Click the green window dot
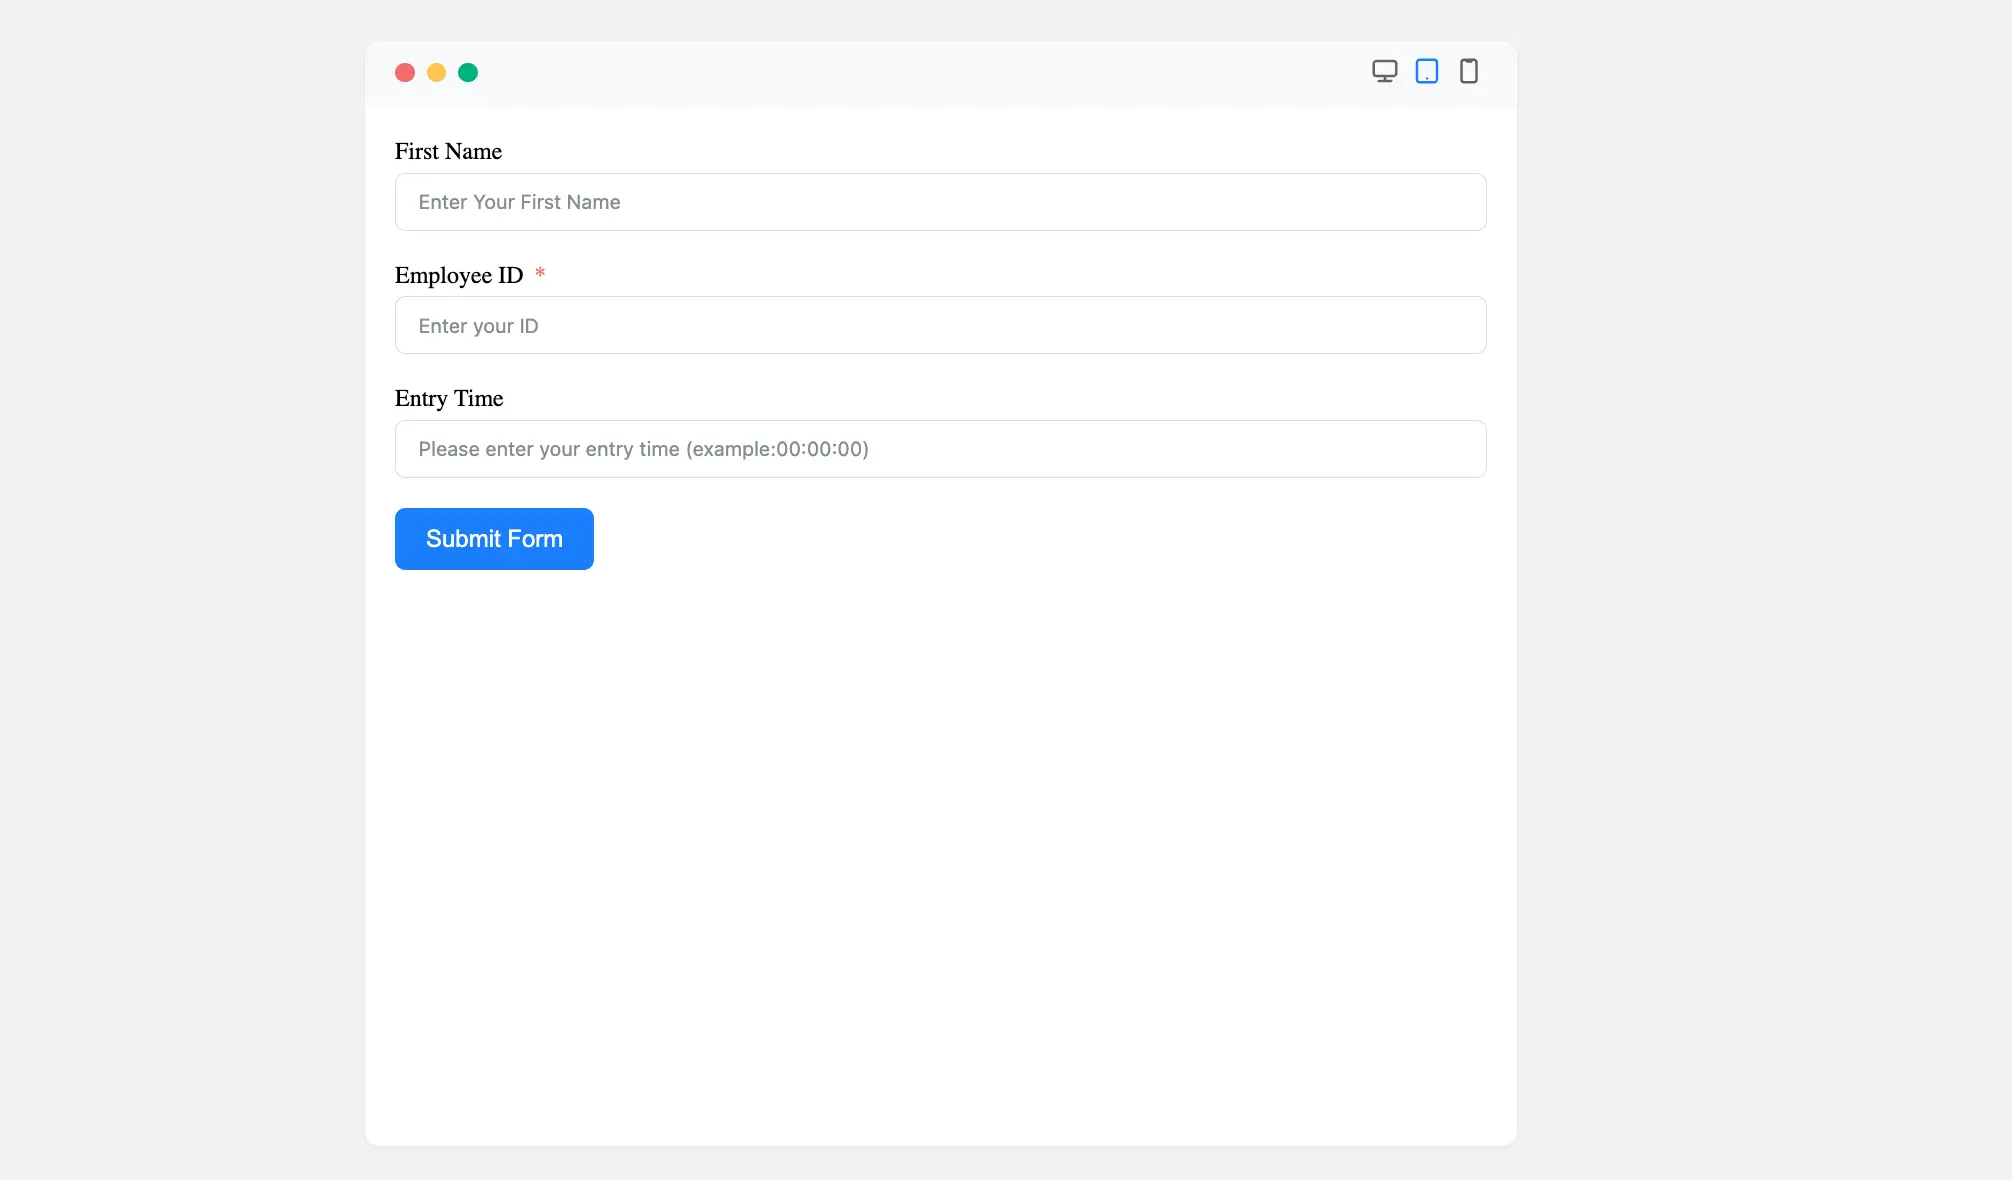2012x1180 pixels. coord(468,72)
